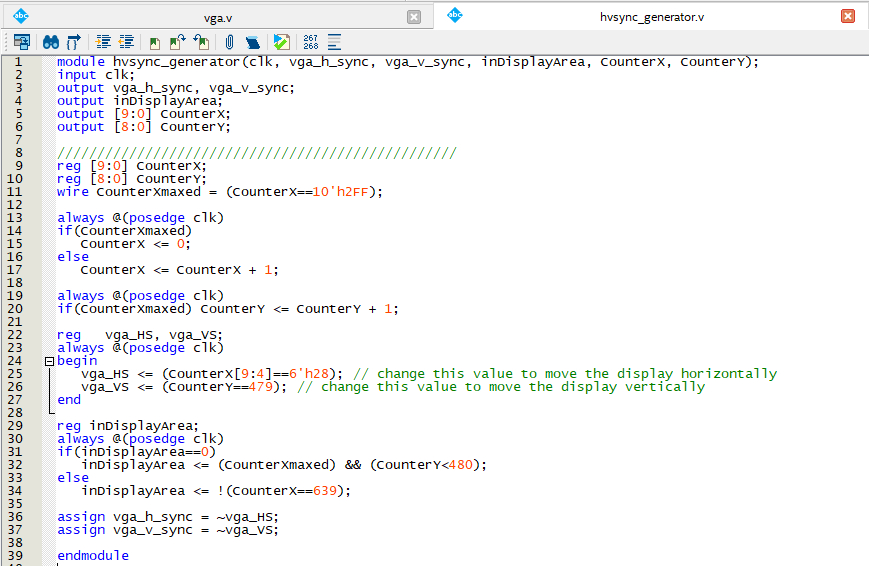Jump to the previous bookmark
869x566 pixels.
201,42
